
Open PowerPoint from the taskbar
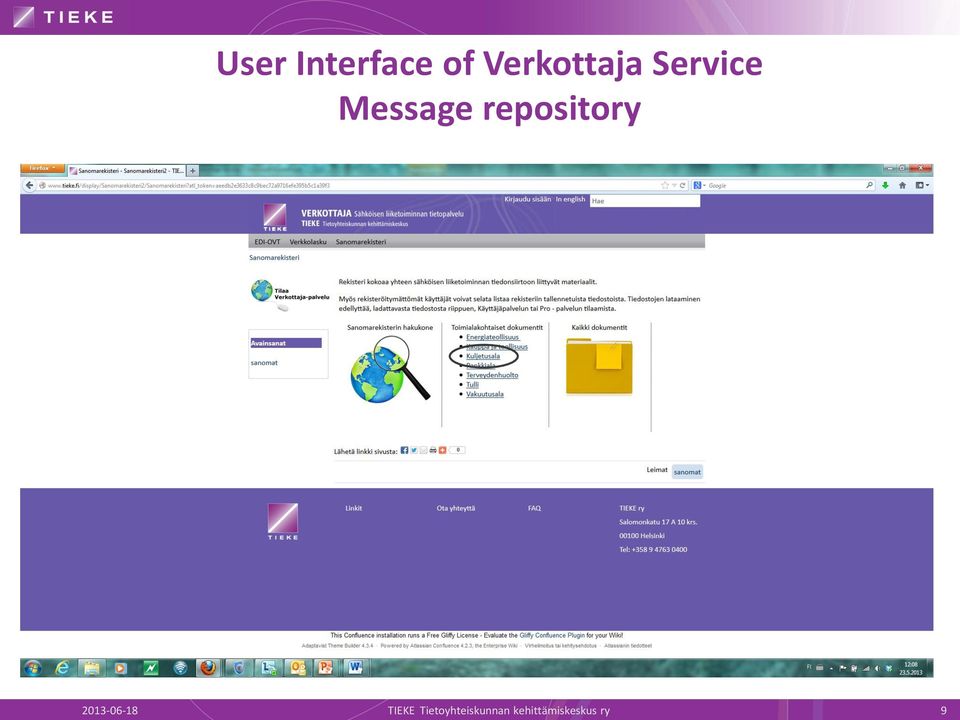pos(326,668)
